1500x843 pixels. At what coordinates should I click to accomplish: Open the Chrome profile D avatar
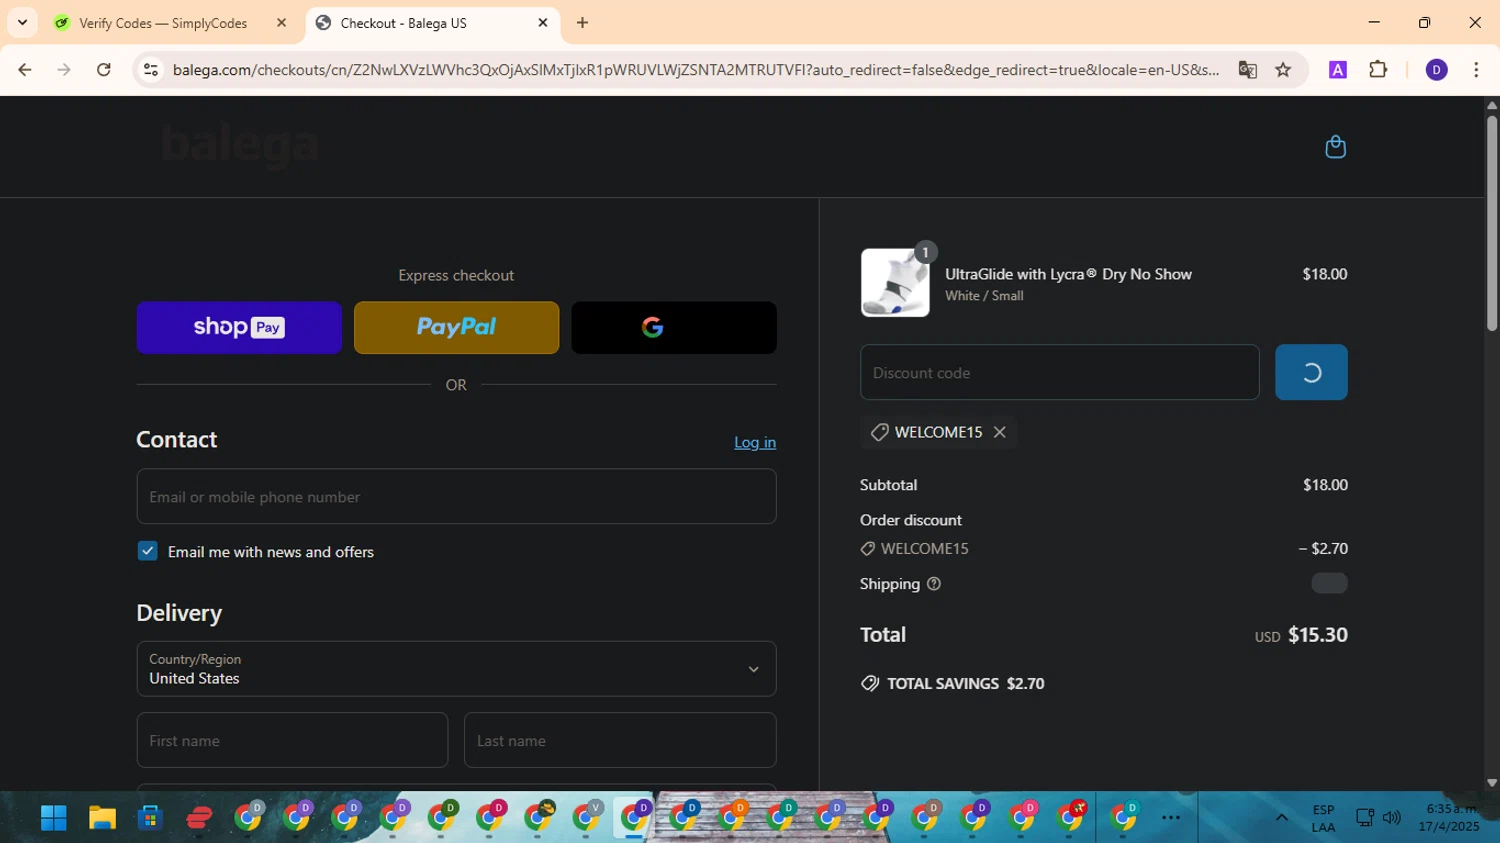[x=1436, y=69]
